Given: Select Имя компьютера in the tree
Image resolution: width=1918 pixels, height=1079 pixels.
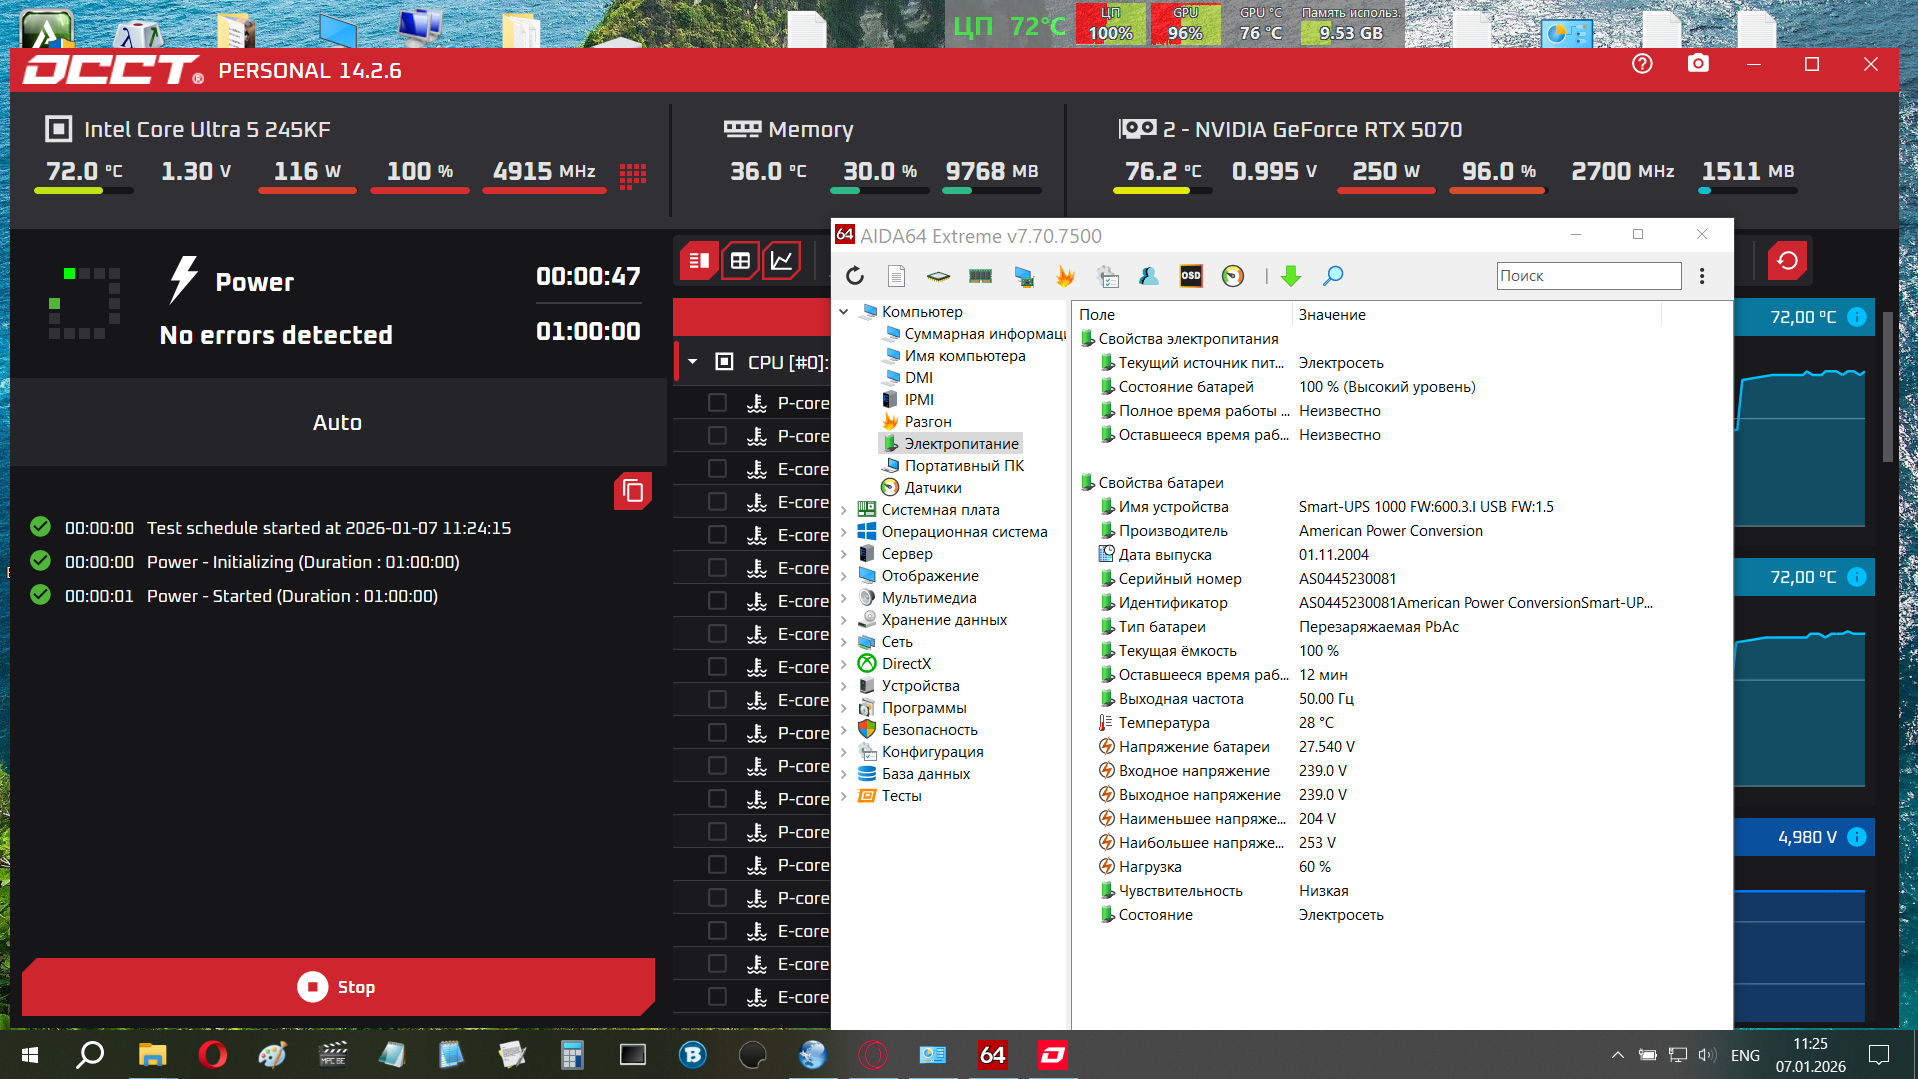Looking at the screenshot, I should coord(964,356).
